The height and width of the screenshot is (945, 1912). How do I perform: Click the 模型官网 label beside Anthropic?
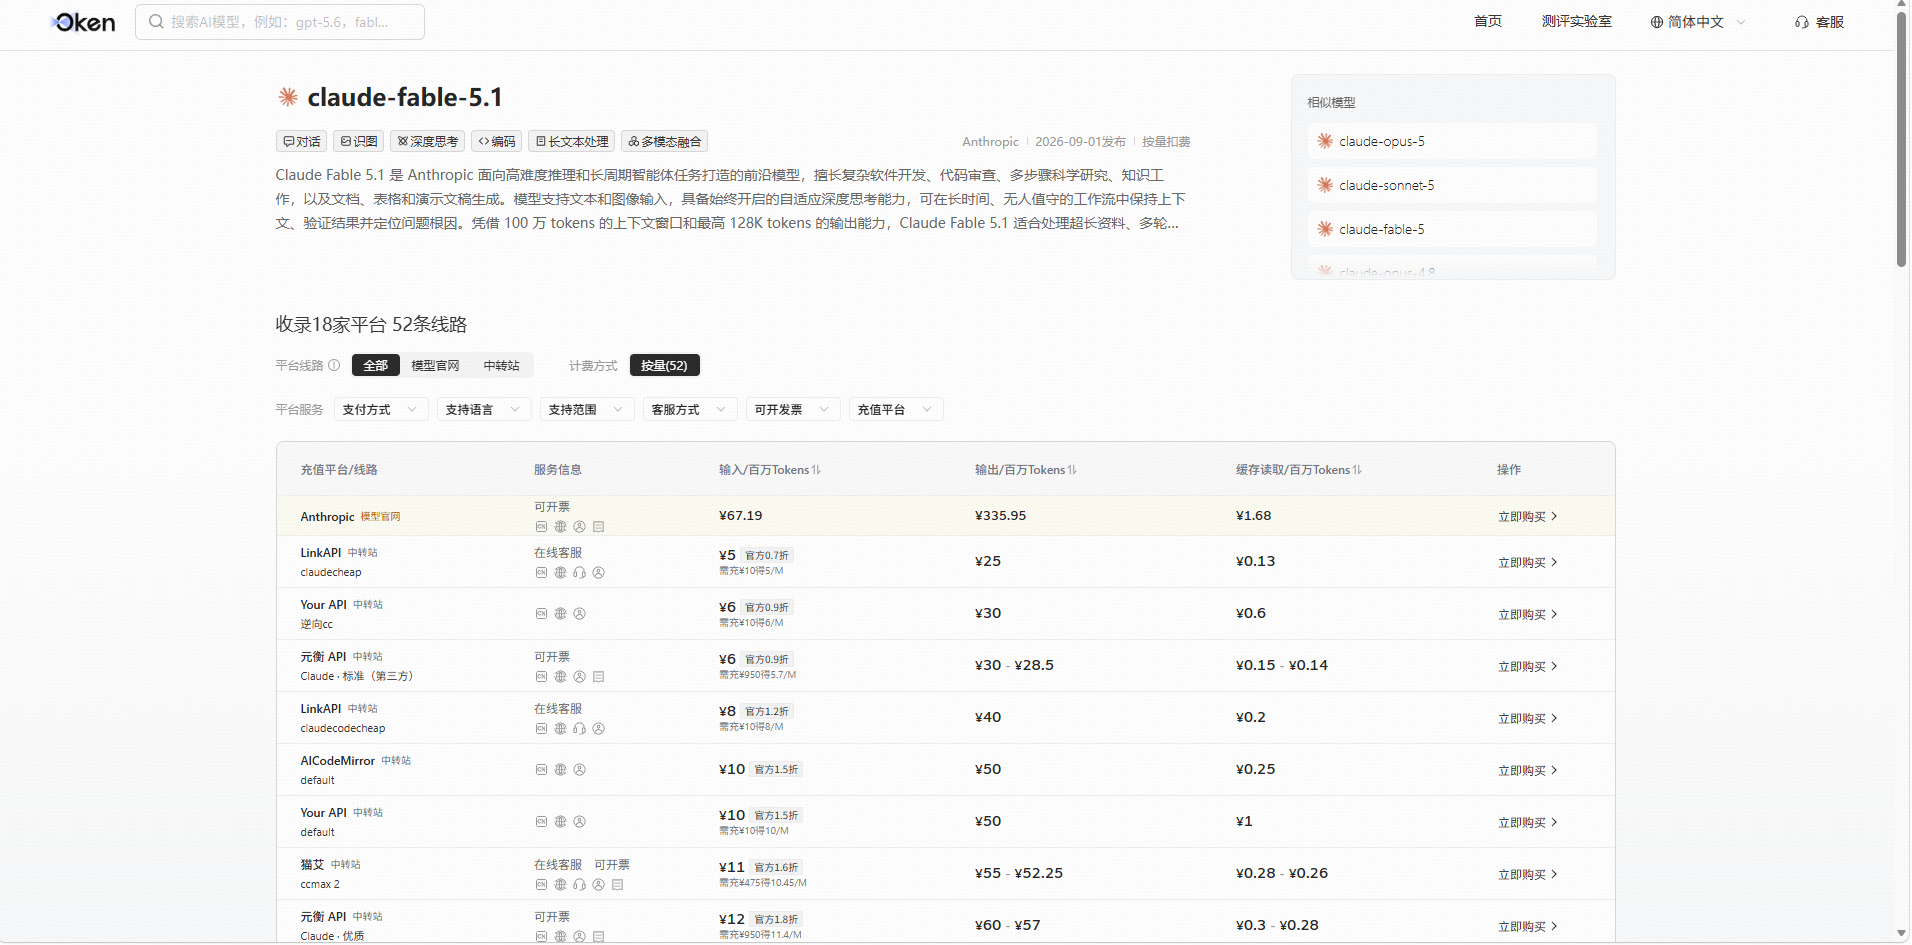pyautogui.click(x=380, y=517)
